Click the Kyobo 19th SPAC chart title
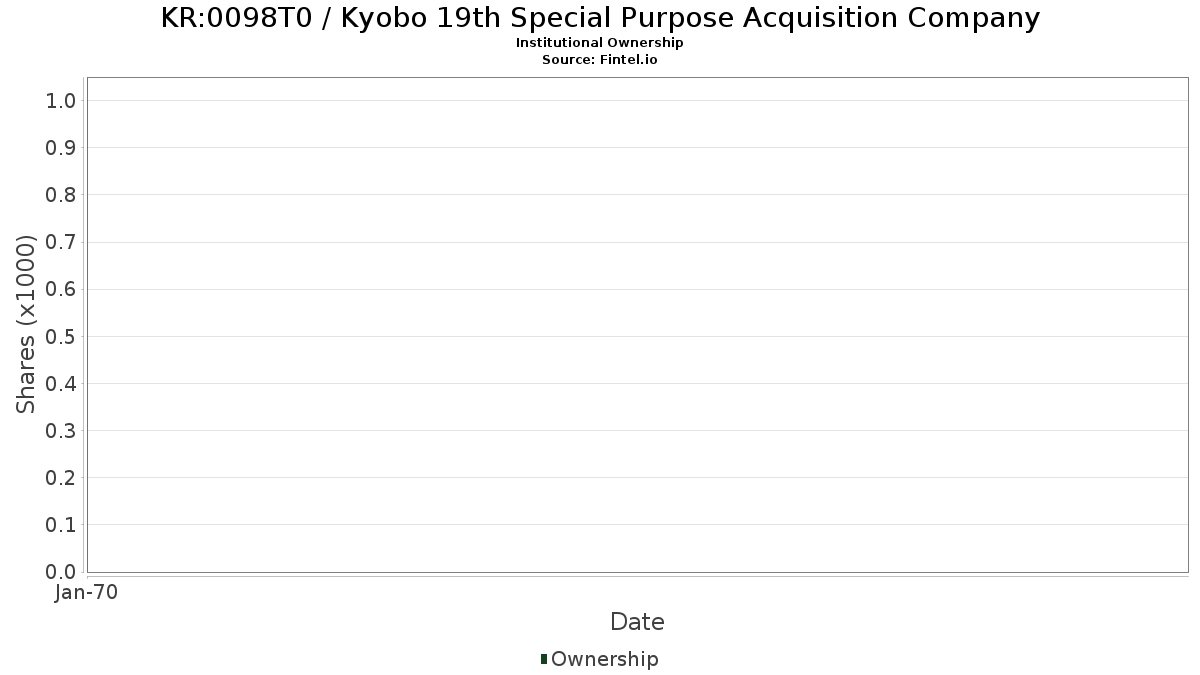Image resolution: width=1200 pixels, height=675 pixels. 600,18
